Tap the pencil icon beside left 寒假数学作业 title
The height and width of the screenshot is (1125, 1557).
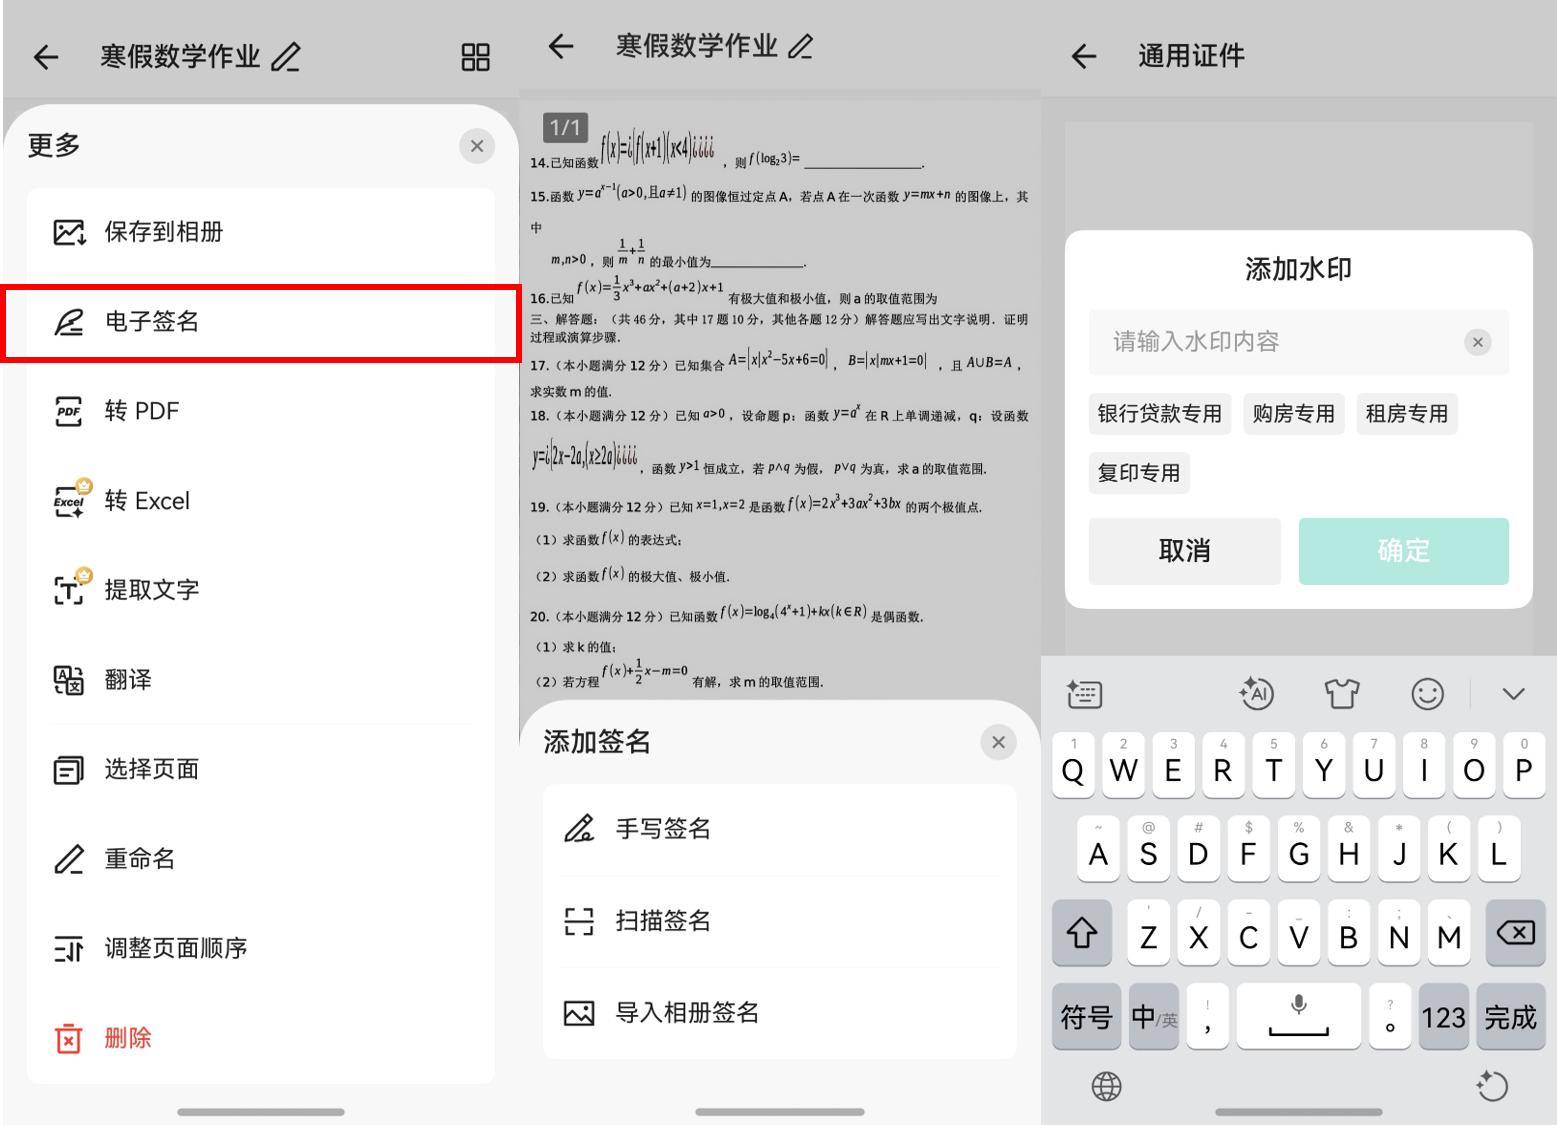(x=286, y=57)
